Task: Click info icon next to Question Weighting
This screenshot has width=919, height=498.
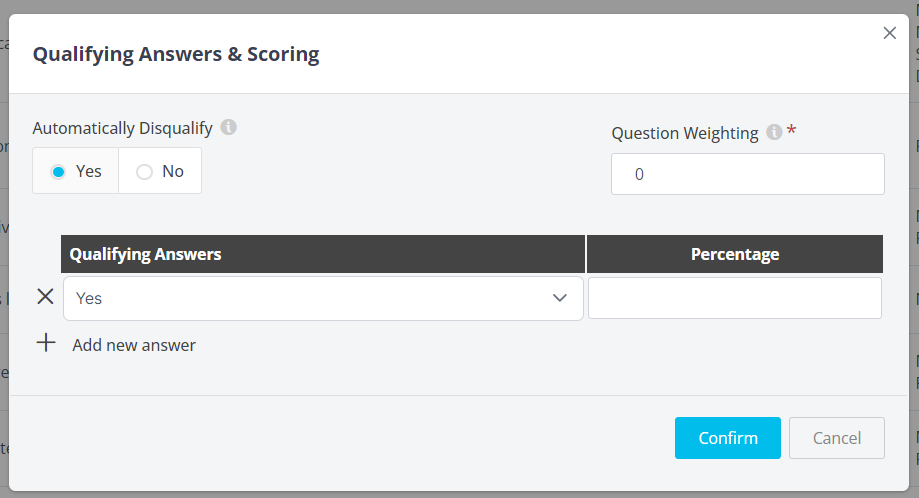Action: [773, 132]
